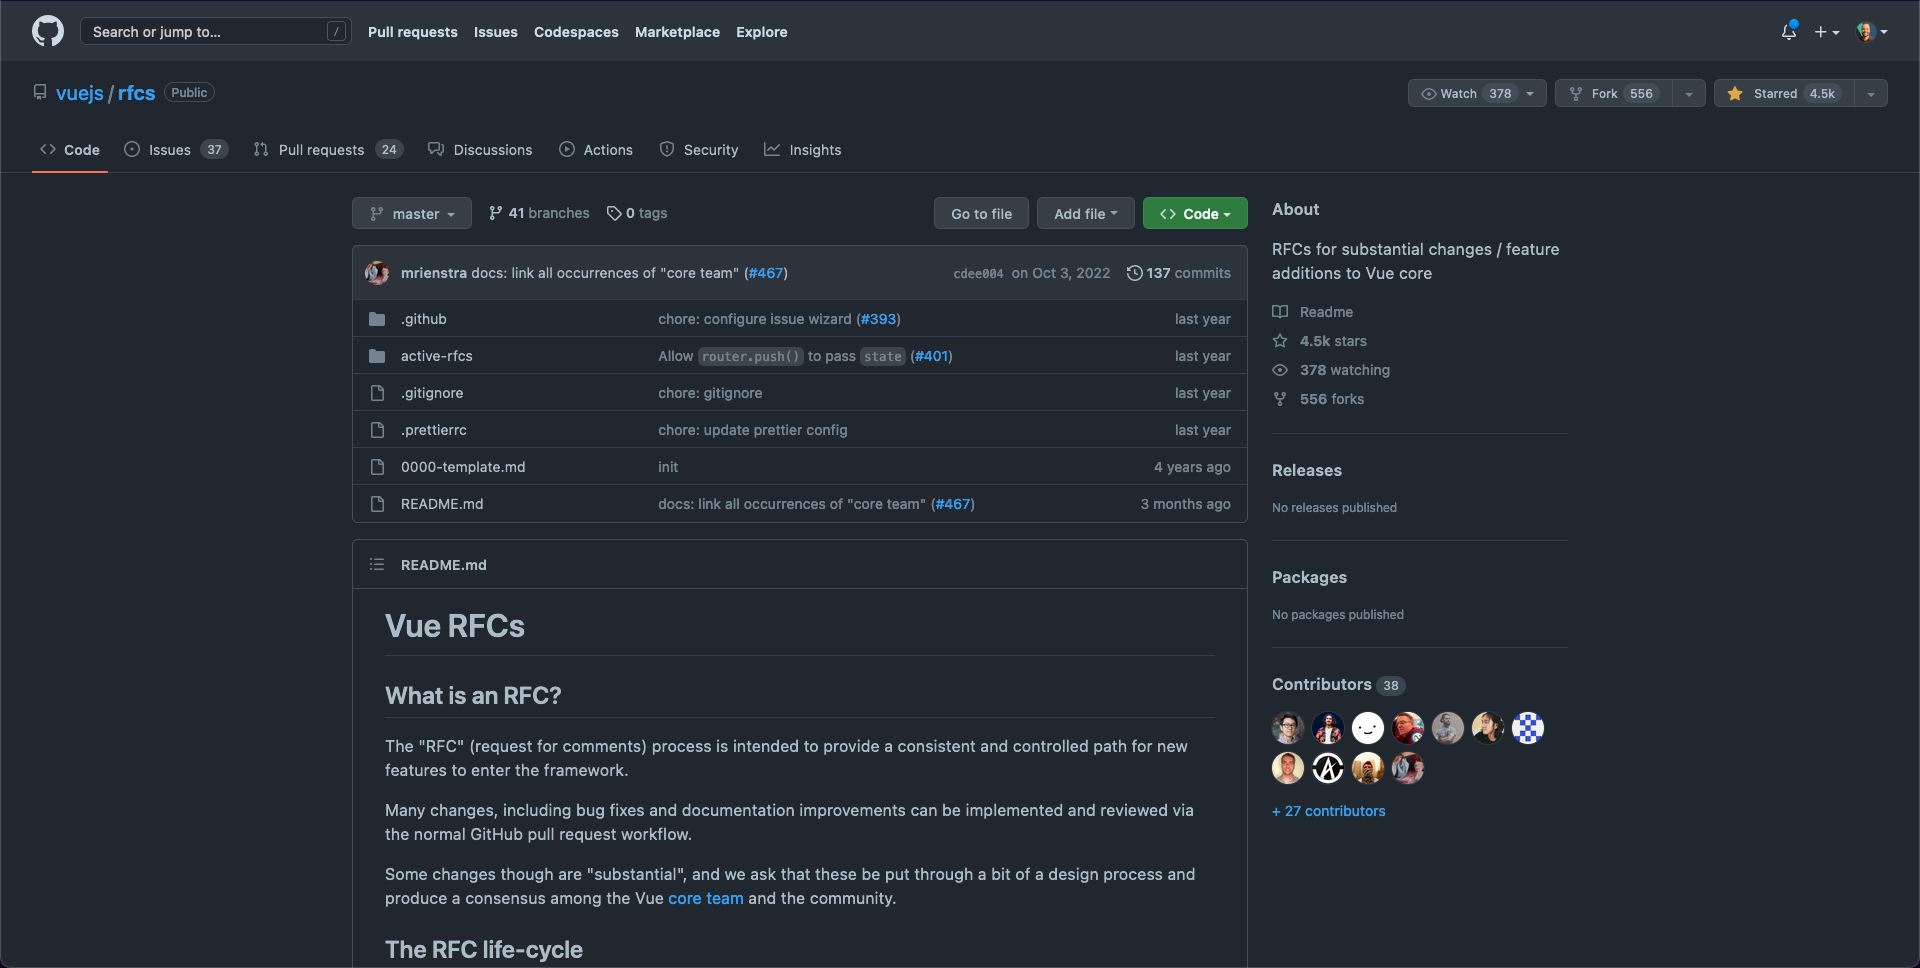Switch to the Code tab
Viewport: 1920px width, 968px height.
70,150
